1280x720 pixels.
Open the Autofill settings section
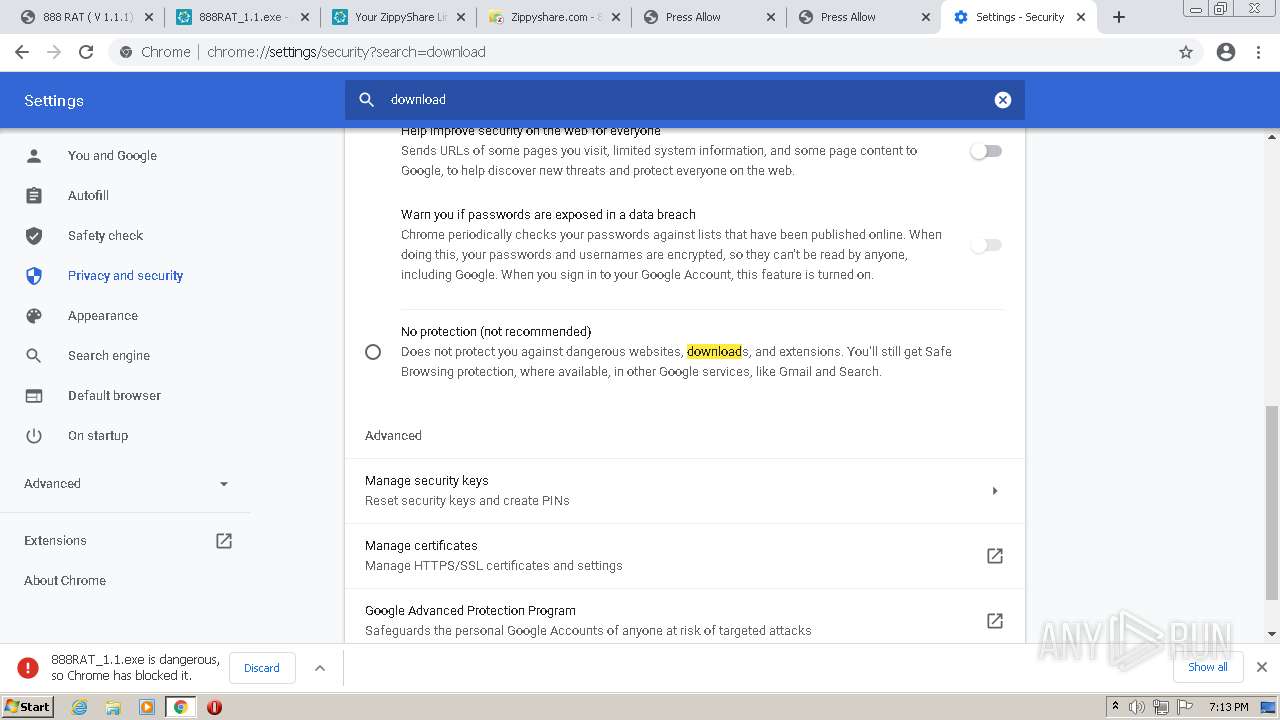click(88, 196)
